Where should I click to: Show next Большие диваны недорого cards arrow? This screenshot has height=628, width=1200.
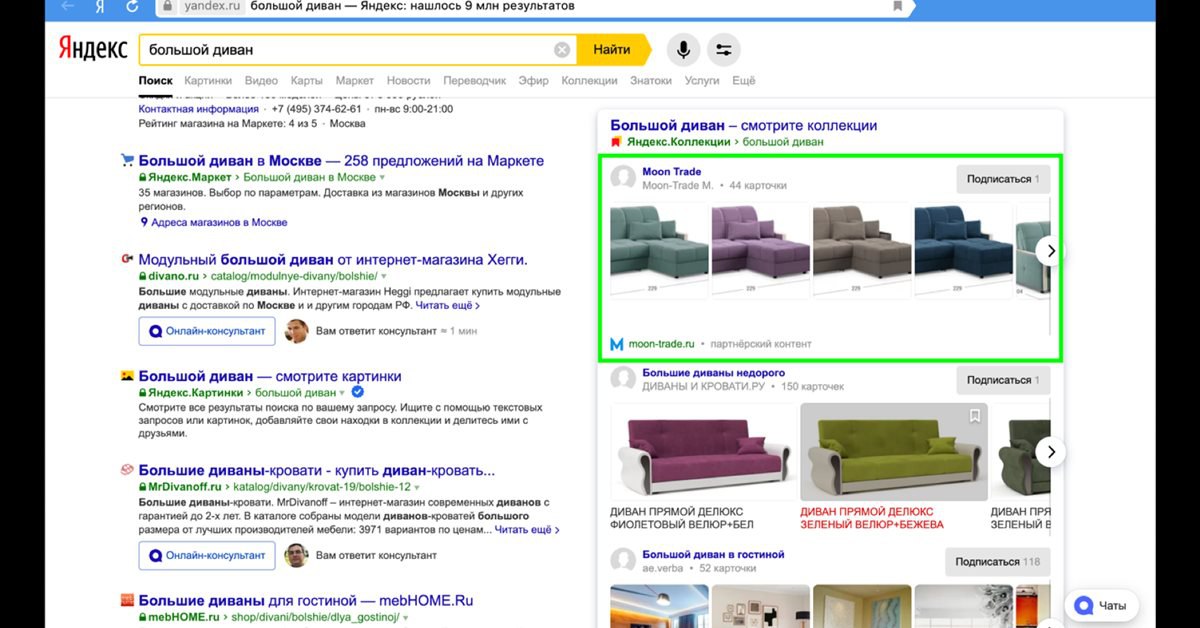pyautogui.click(x=1049, y=452)
